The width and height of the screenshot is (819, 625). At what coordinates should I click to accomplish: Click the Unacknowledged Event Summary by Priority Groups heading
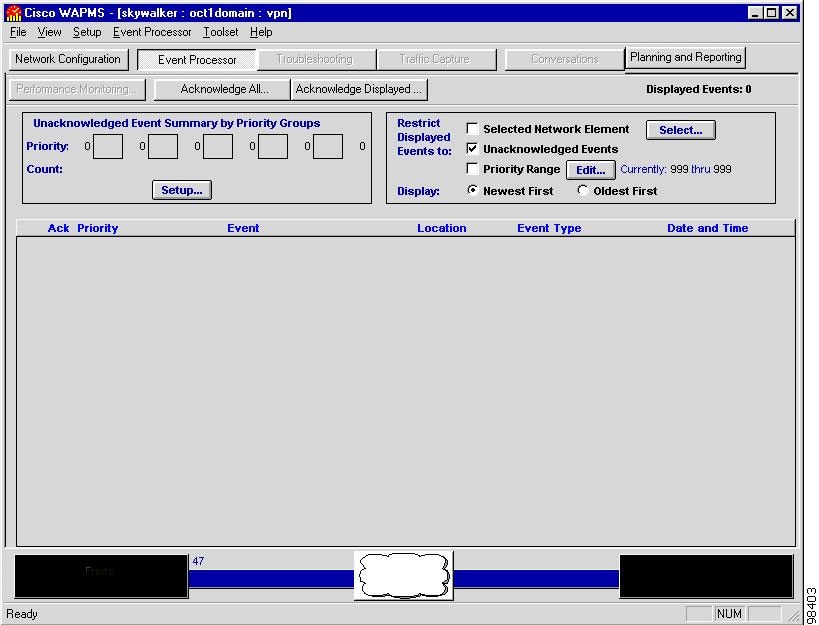coord(177,123)
